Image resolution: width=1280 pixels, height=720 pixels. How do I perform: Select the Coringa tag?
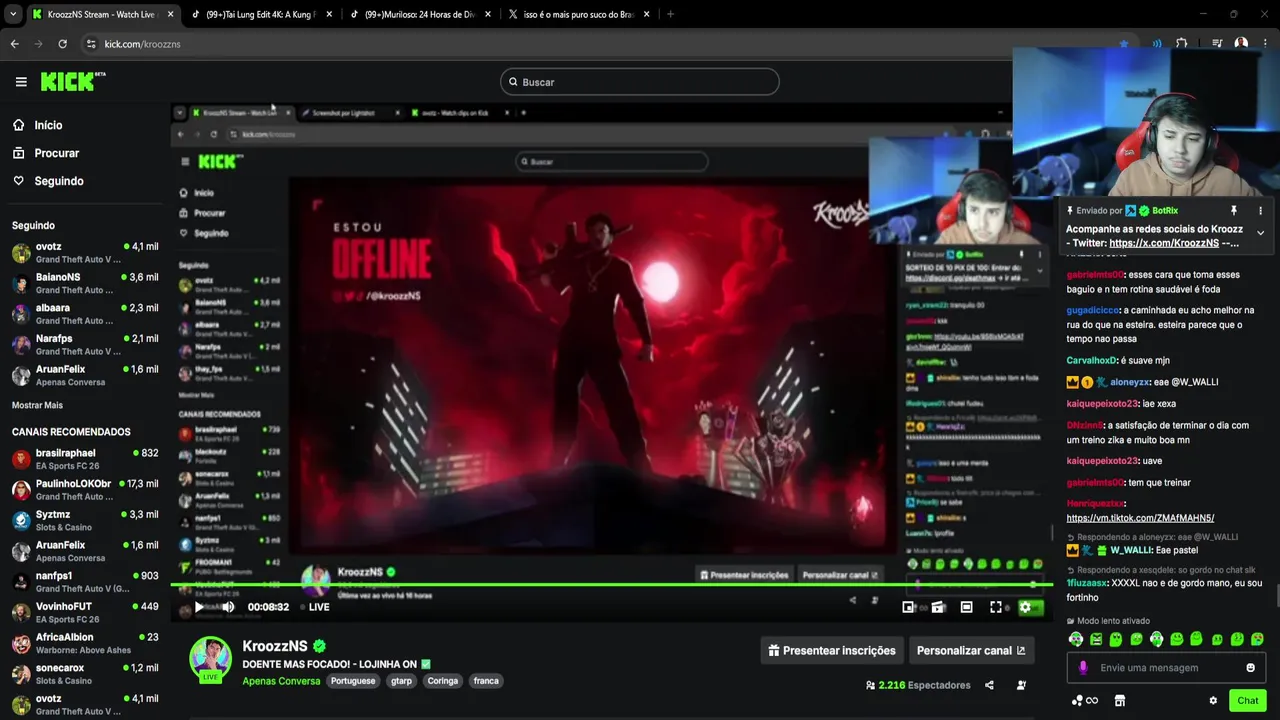(443, 681)
